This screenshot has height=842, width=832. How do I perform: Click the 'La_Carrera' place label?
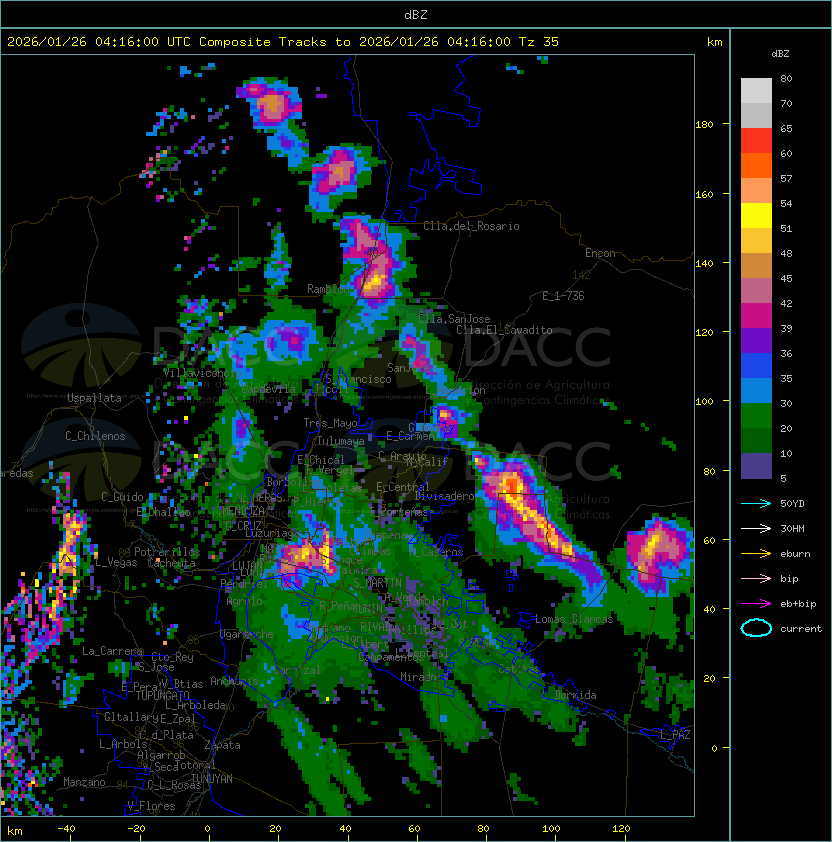pos(111,651)
